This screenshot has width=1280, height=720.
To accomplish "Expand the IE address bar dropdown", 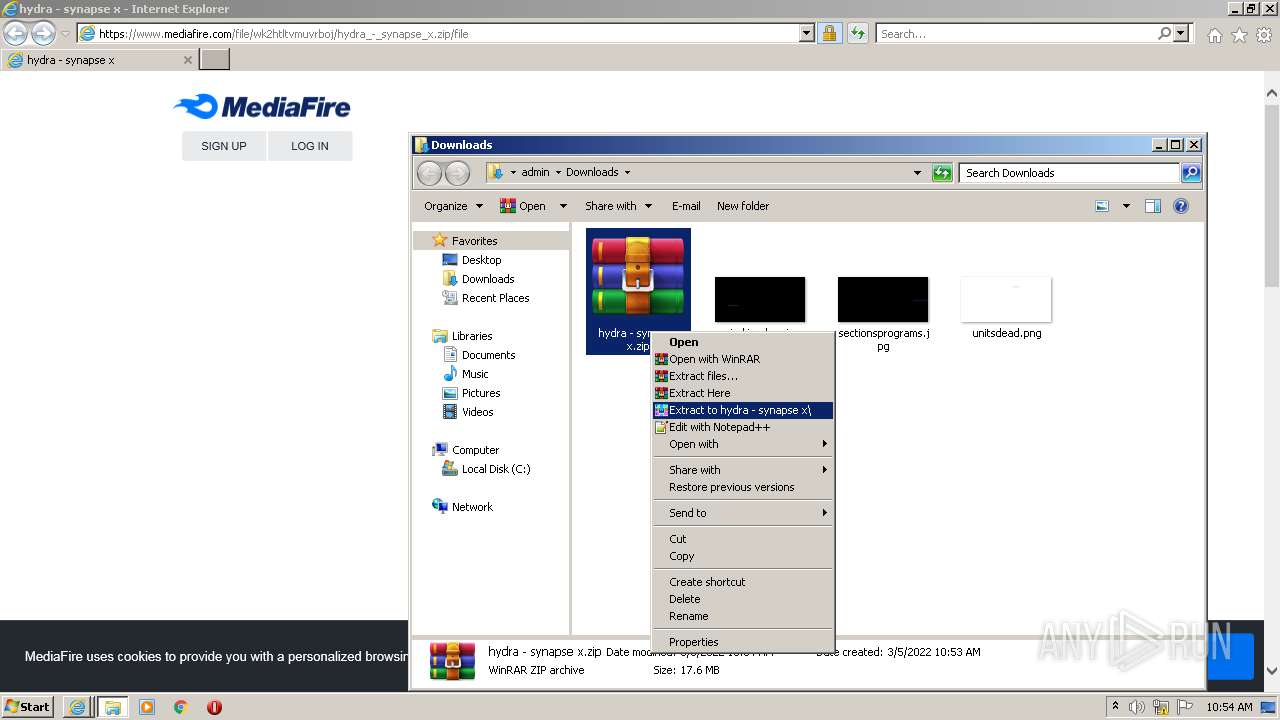I will tap(807, 33).
